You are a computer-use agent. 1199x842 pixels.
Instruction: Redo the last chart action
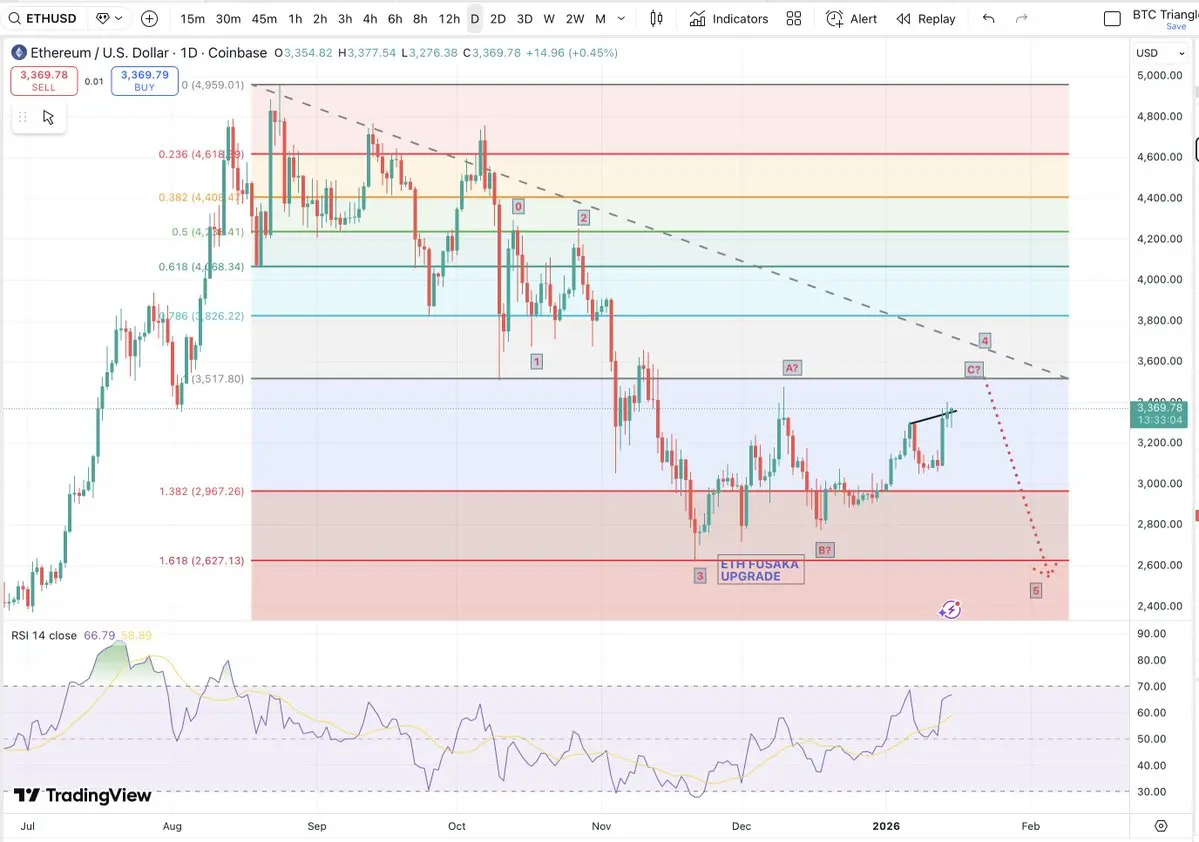coord(1021,18)
